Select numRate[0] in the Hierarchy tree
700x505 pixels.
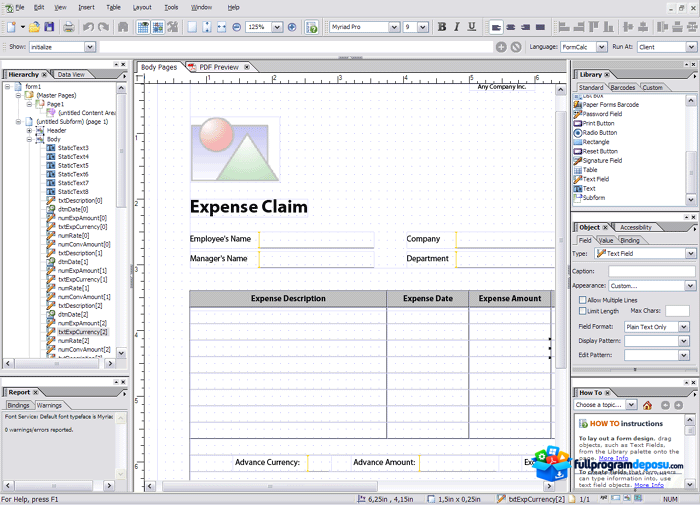click(73, 235)
